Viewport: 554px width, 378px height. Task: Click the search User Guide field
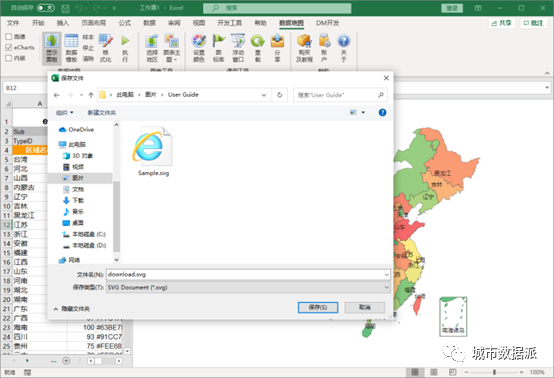coord(340,95)
